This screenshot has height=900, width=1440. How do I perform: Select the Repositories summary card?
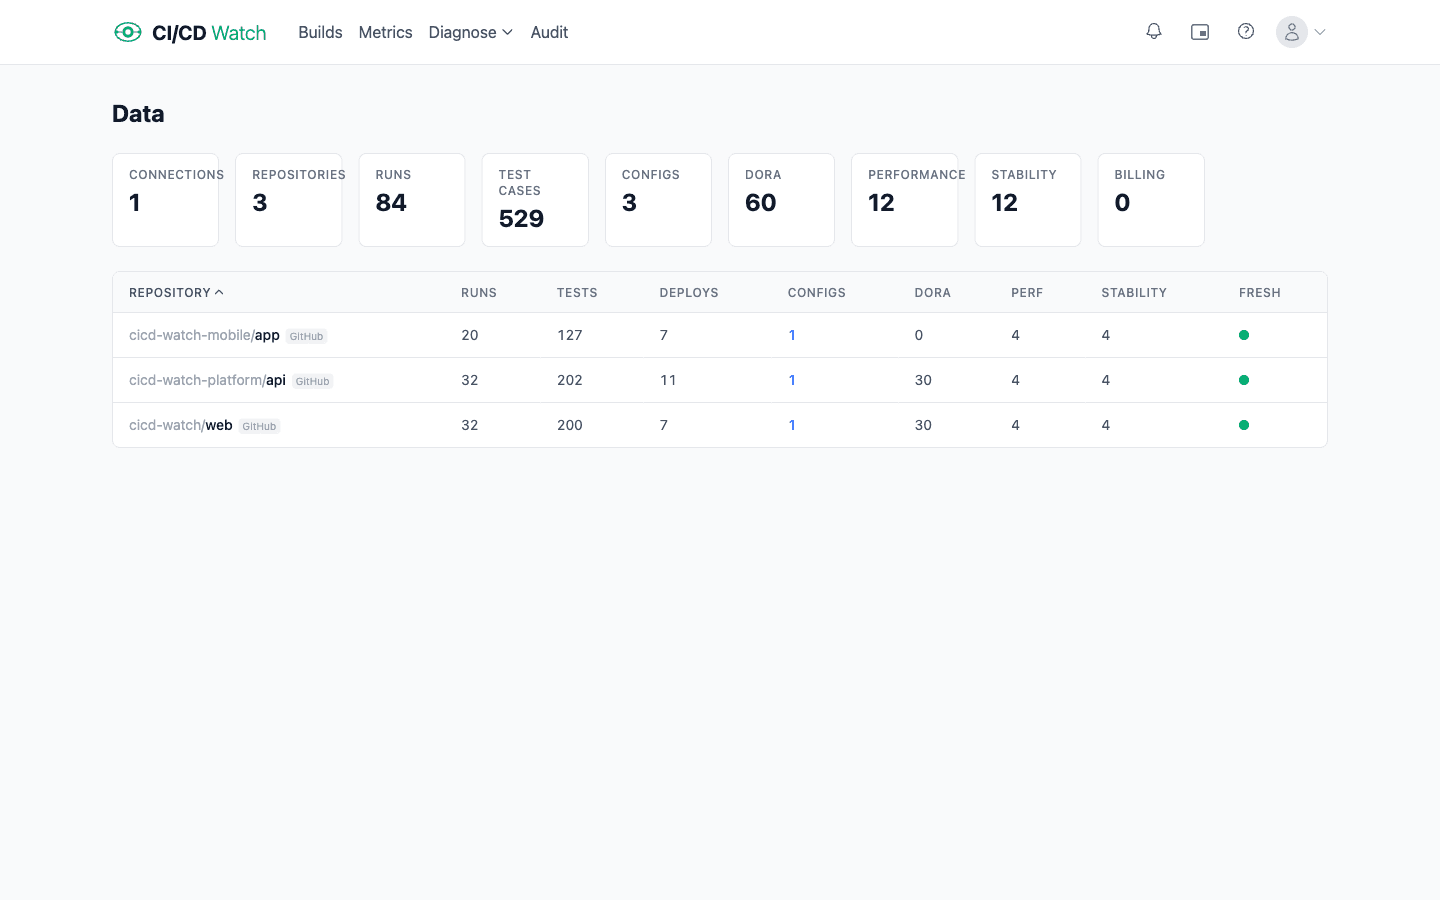[x=288, y=200]
